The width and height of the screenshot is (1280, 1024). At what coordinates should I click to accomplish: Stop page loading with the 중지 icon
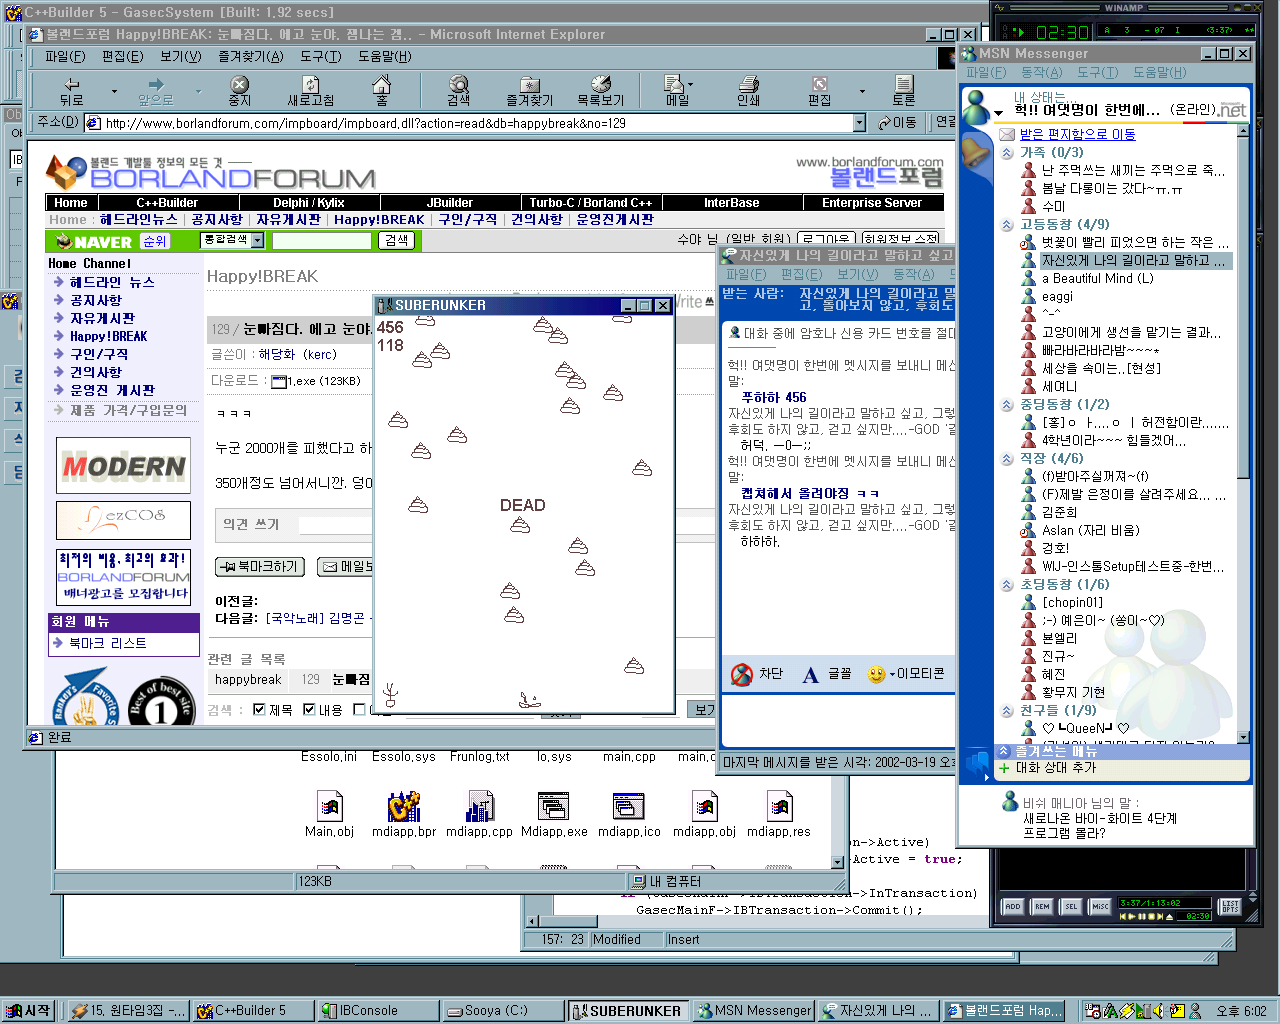240,90
